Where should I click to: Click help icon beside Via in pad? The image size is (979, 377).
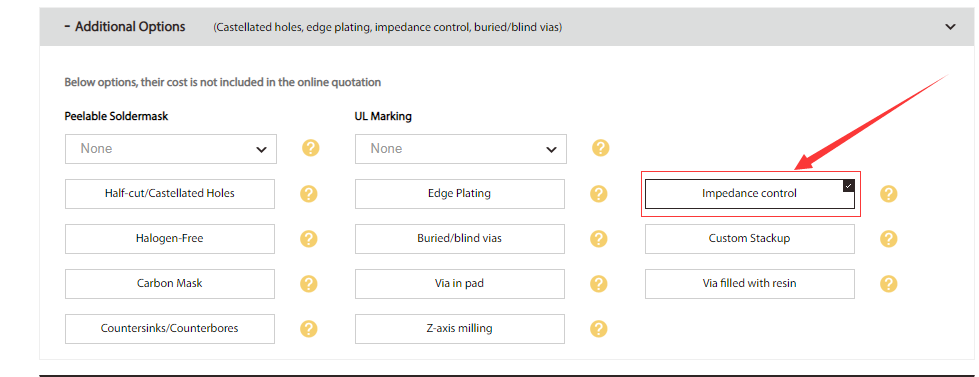[598, 283]
